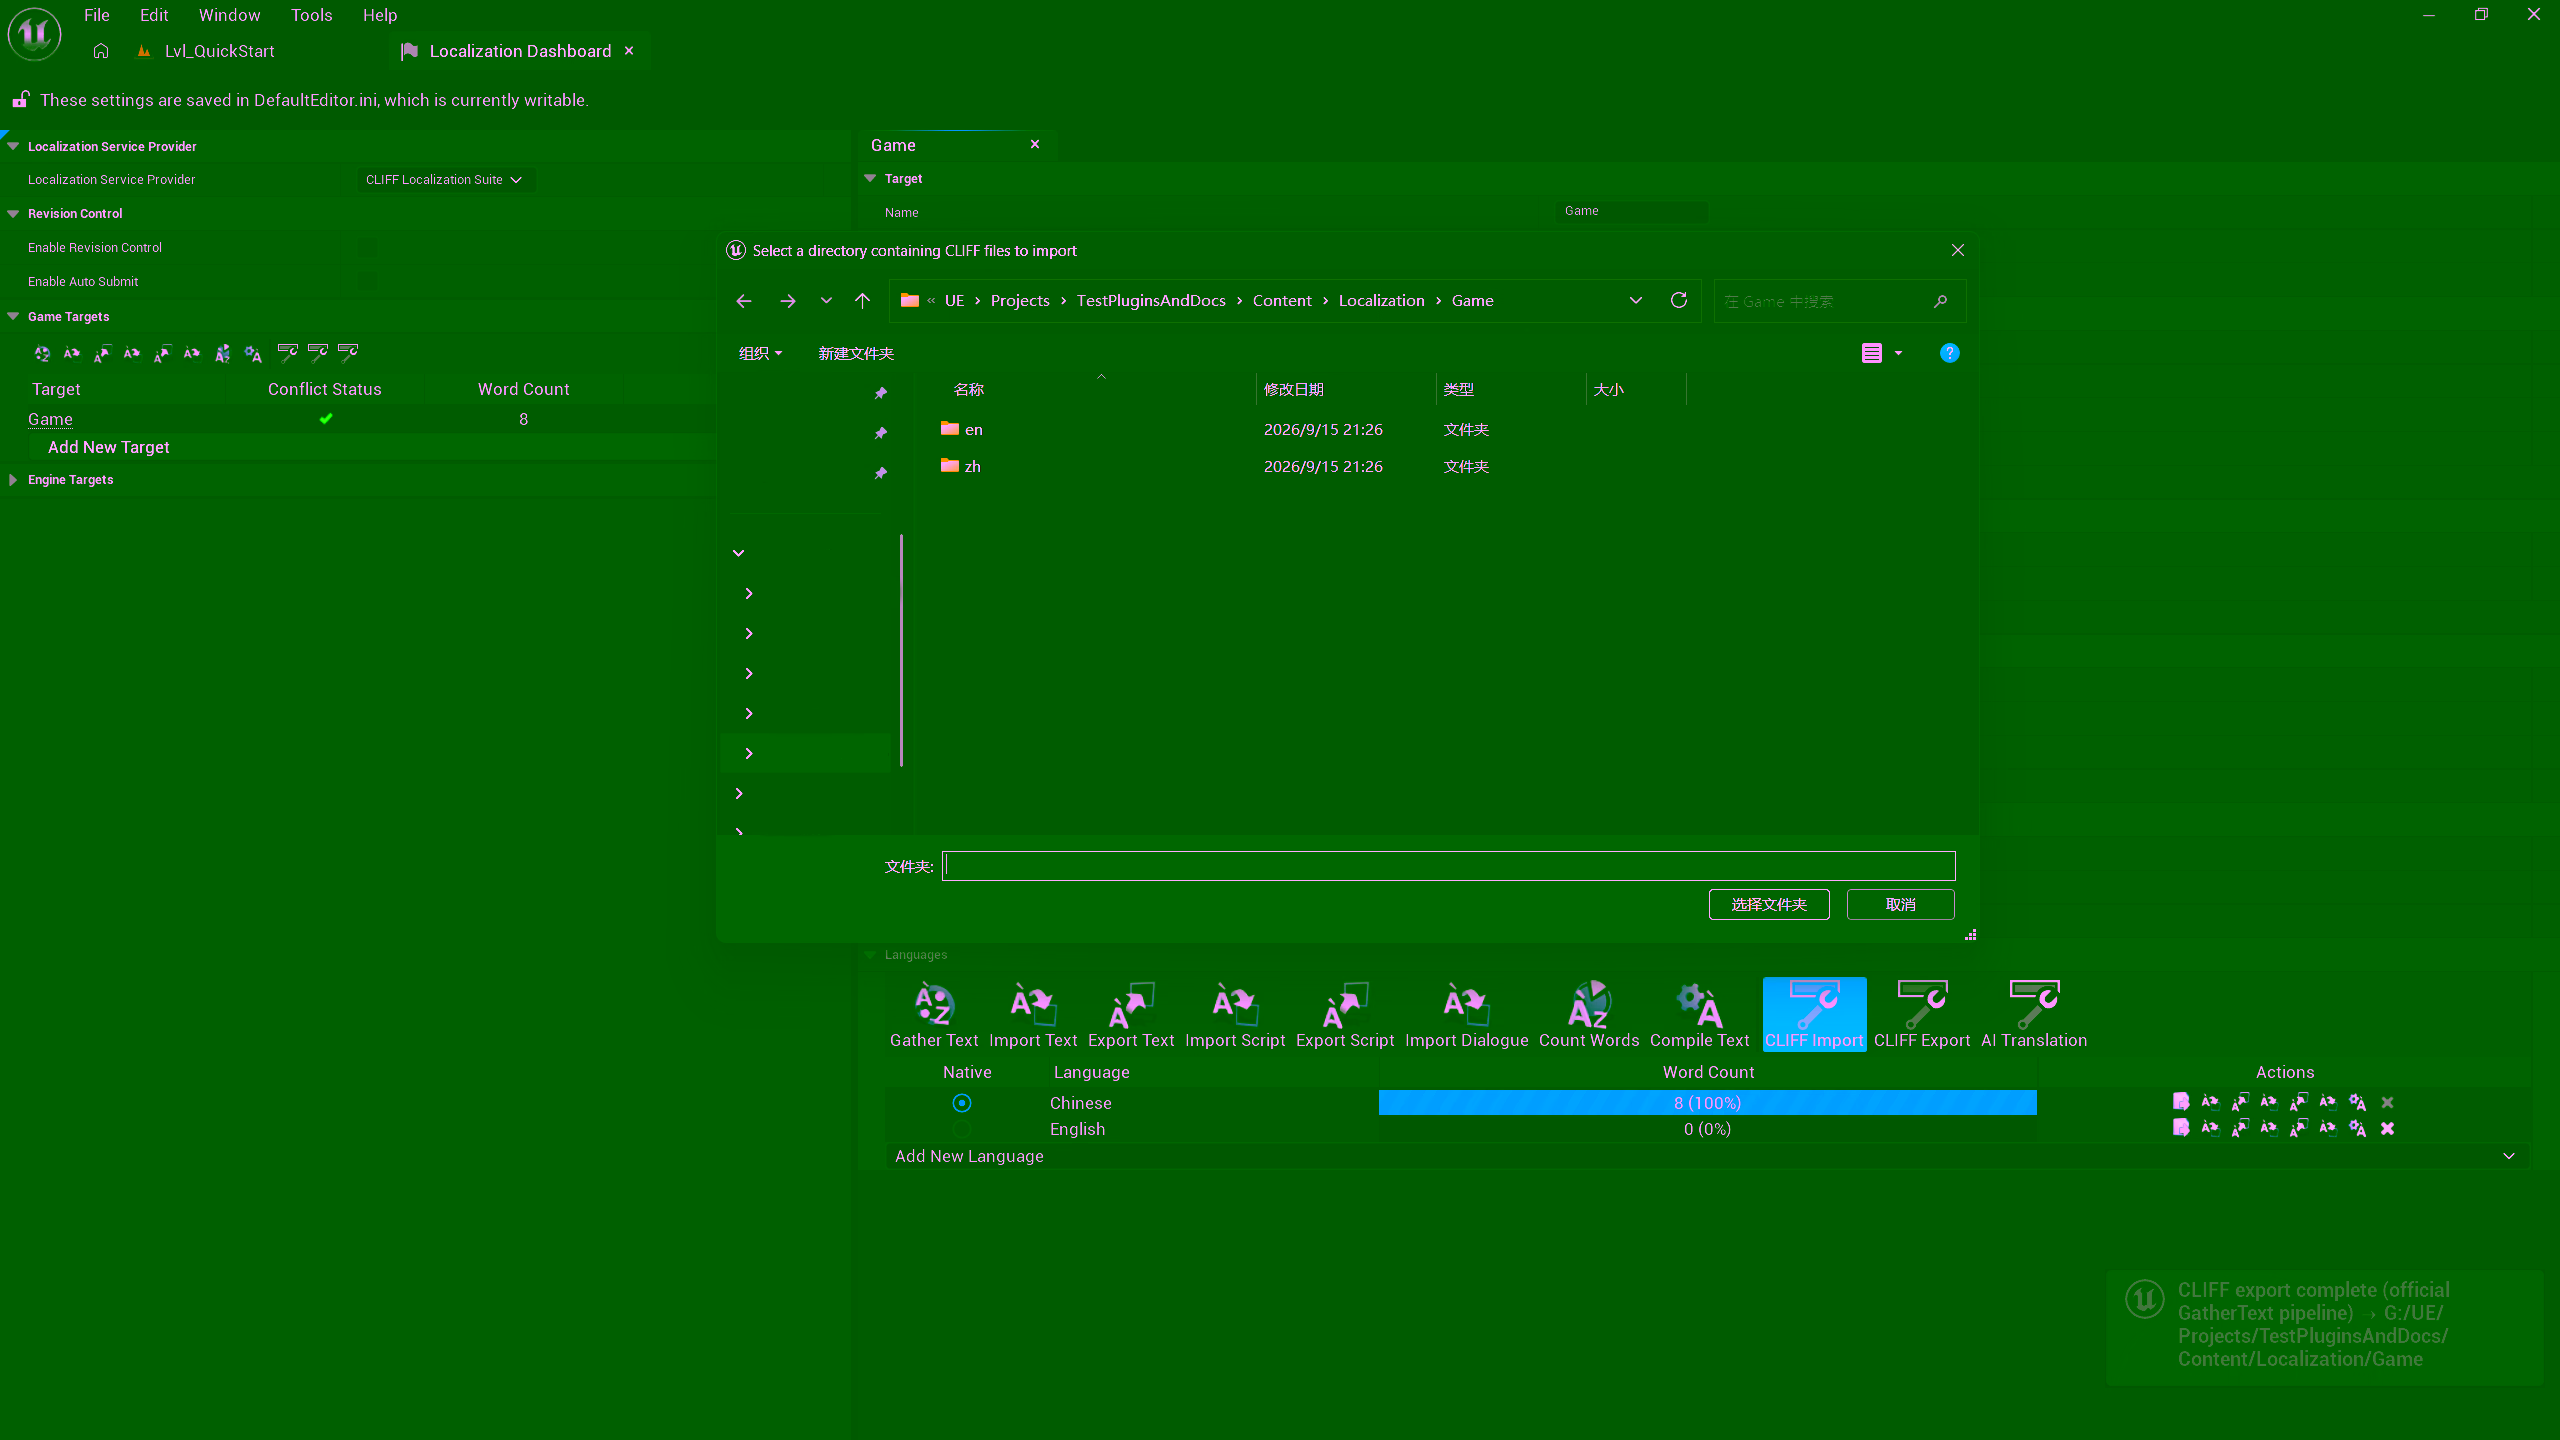
Task: Tick Enable Revision Control checkbox
Action: 369,247
